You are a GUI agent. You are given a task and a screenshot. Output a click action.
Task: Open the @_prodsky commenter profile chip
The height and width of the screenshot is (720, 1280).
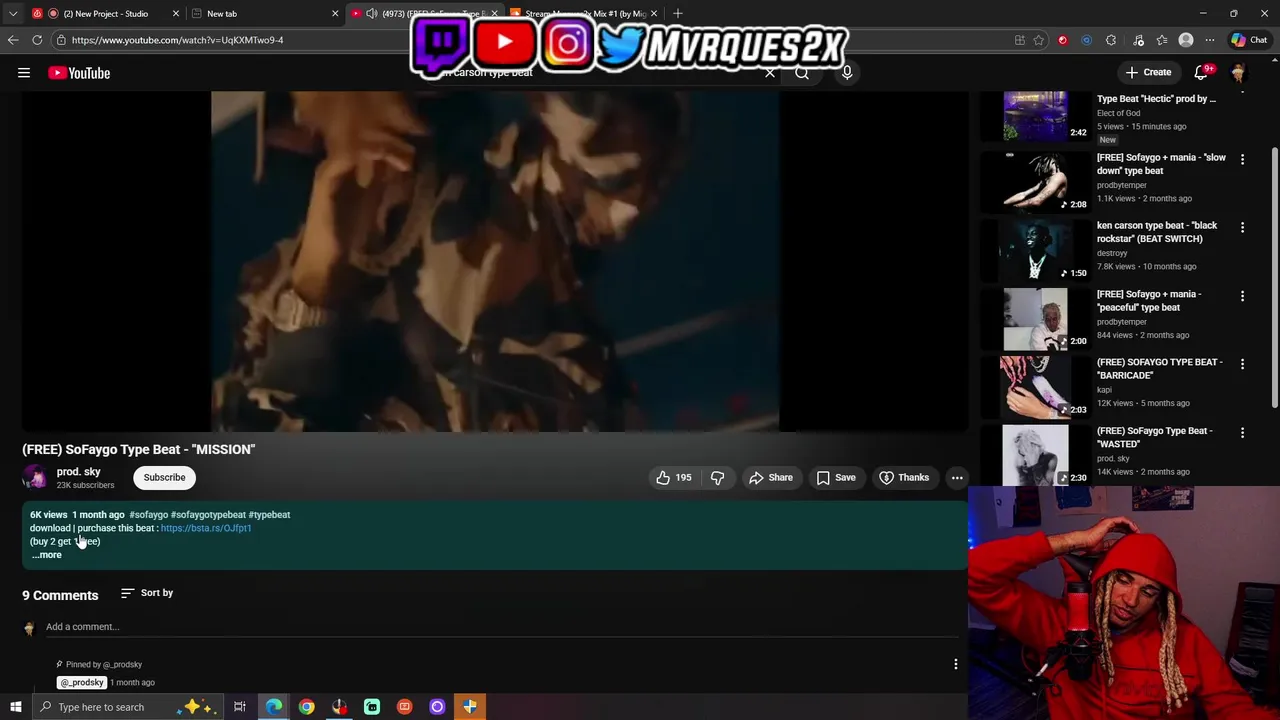pos(81,682)
